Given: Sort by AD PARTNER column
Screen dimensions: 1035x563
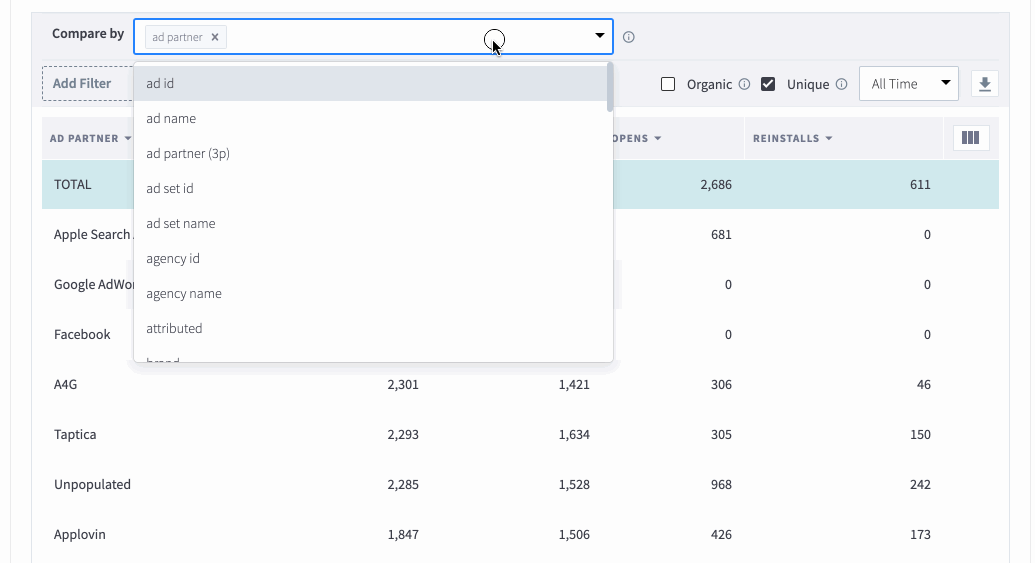Looking at the screenshot, I should [x=90, y=139].
